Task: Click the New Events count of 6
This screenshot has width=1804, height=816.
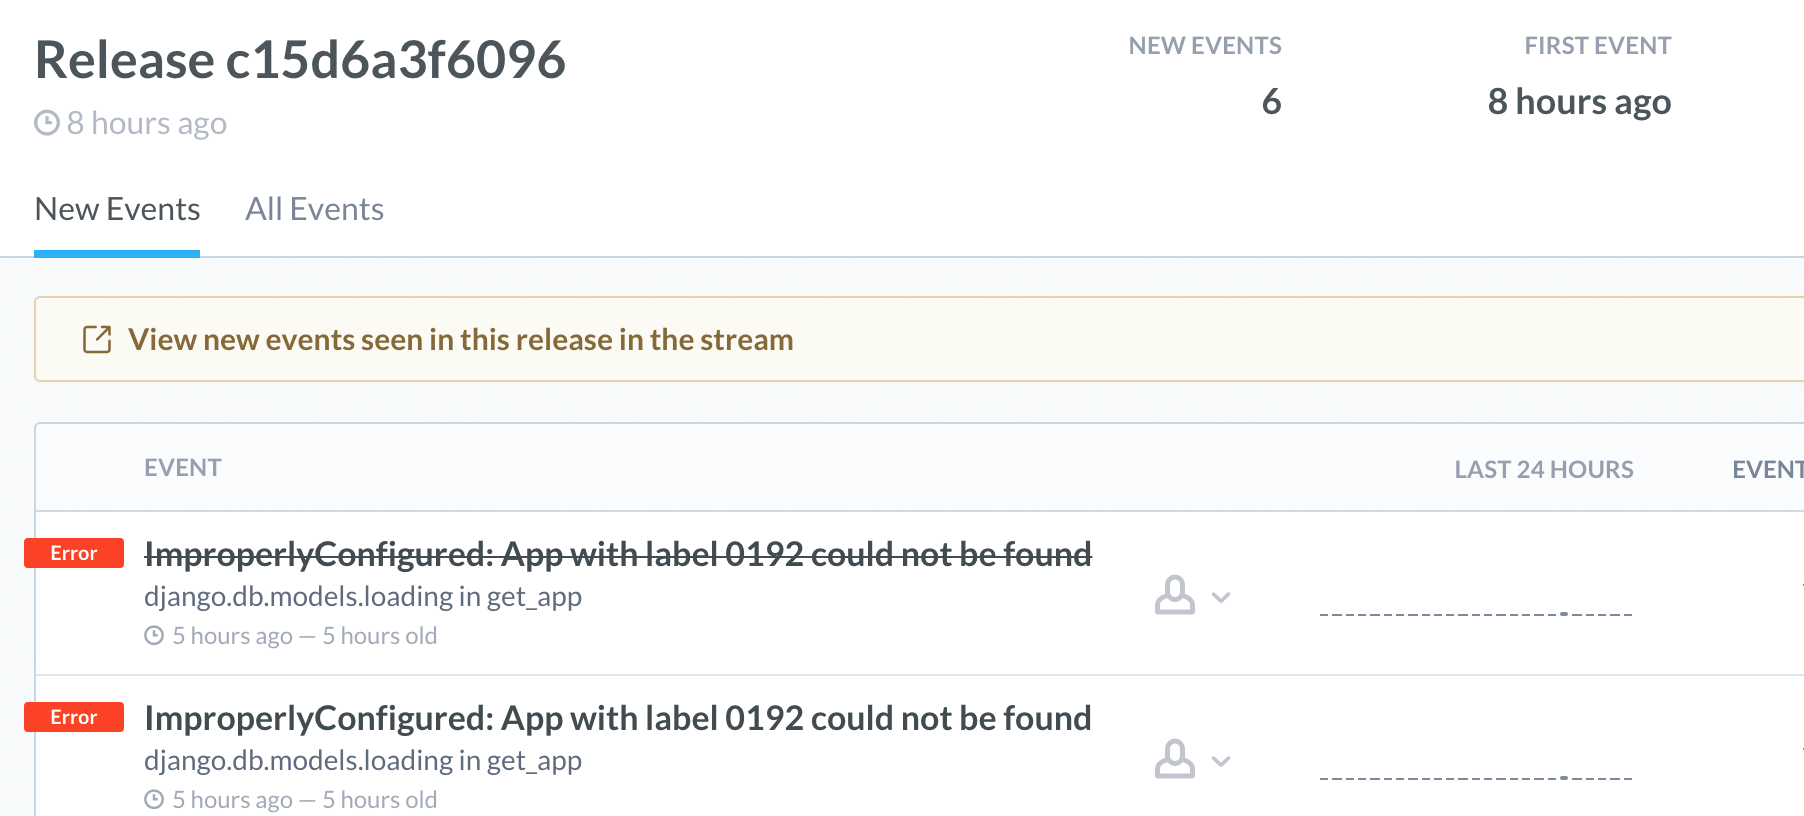Action: click(1271, 101)
